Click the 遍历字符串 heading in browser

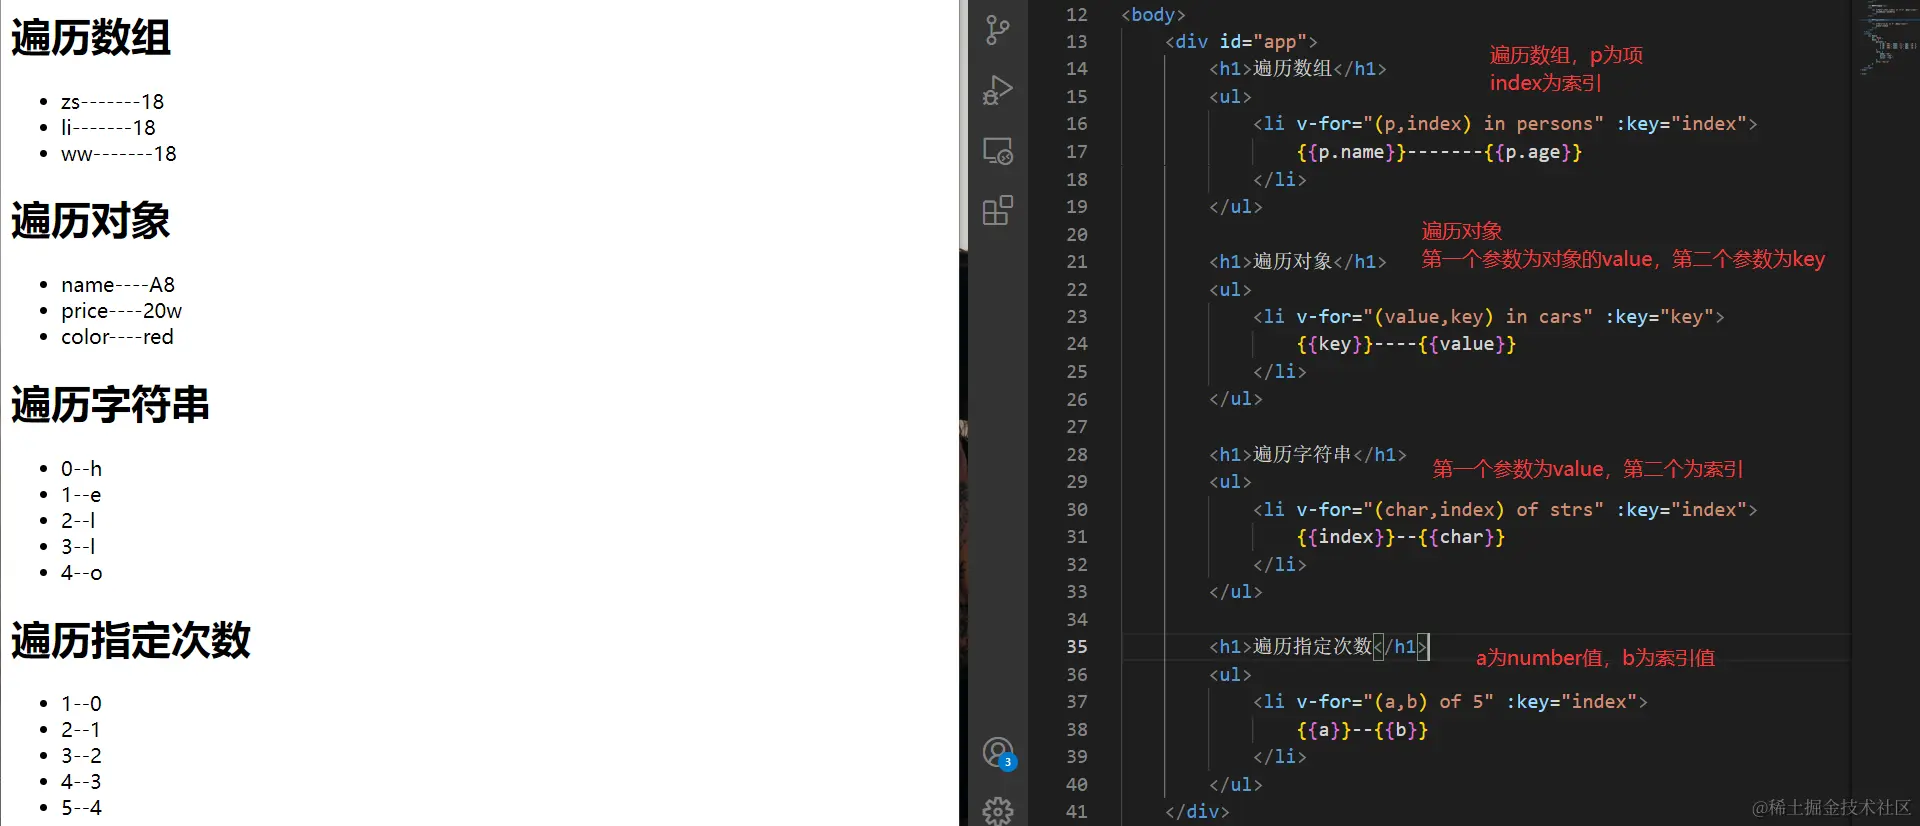[110, 405]
